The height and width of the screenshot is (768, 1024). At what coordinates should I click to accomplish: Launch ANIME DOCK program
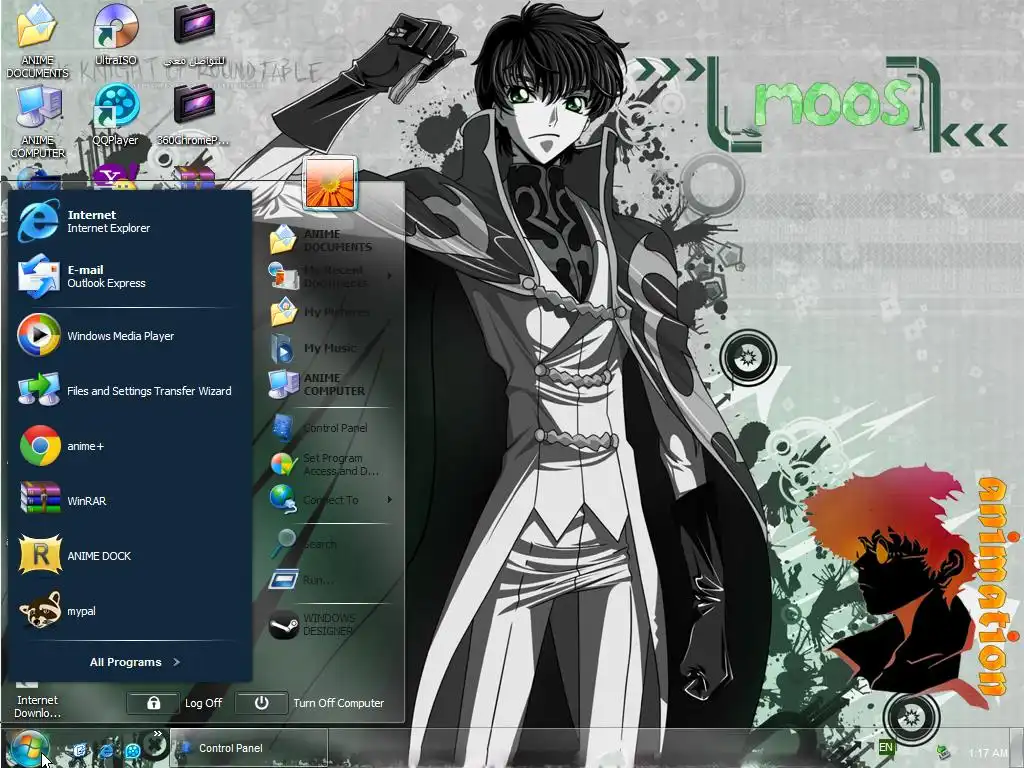(129, 556)
